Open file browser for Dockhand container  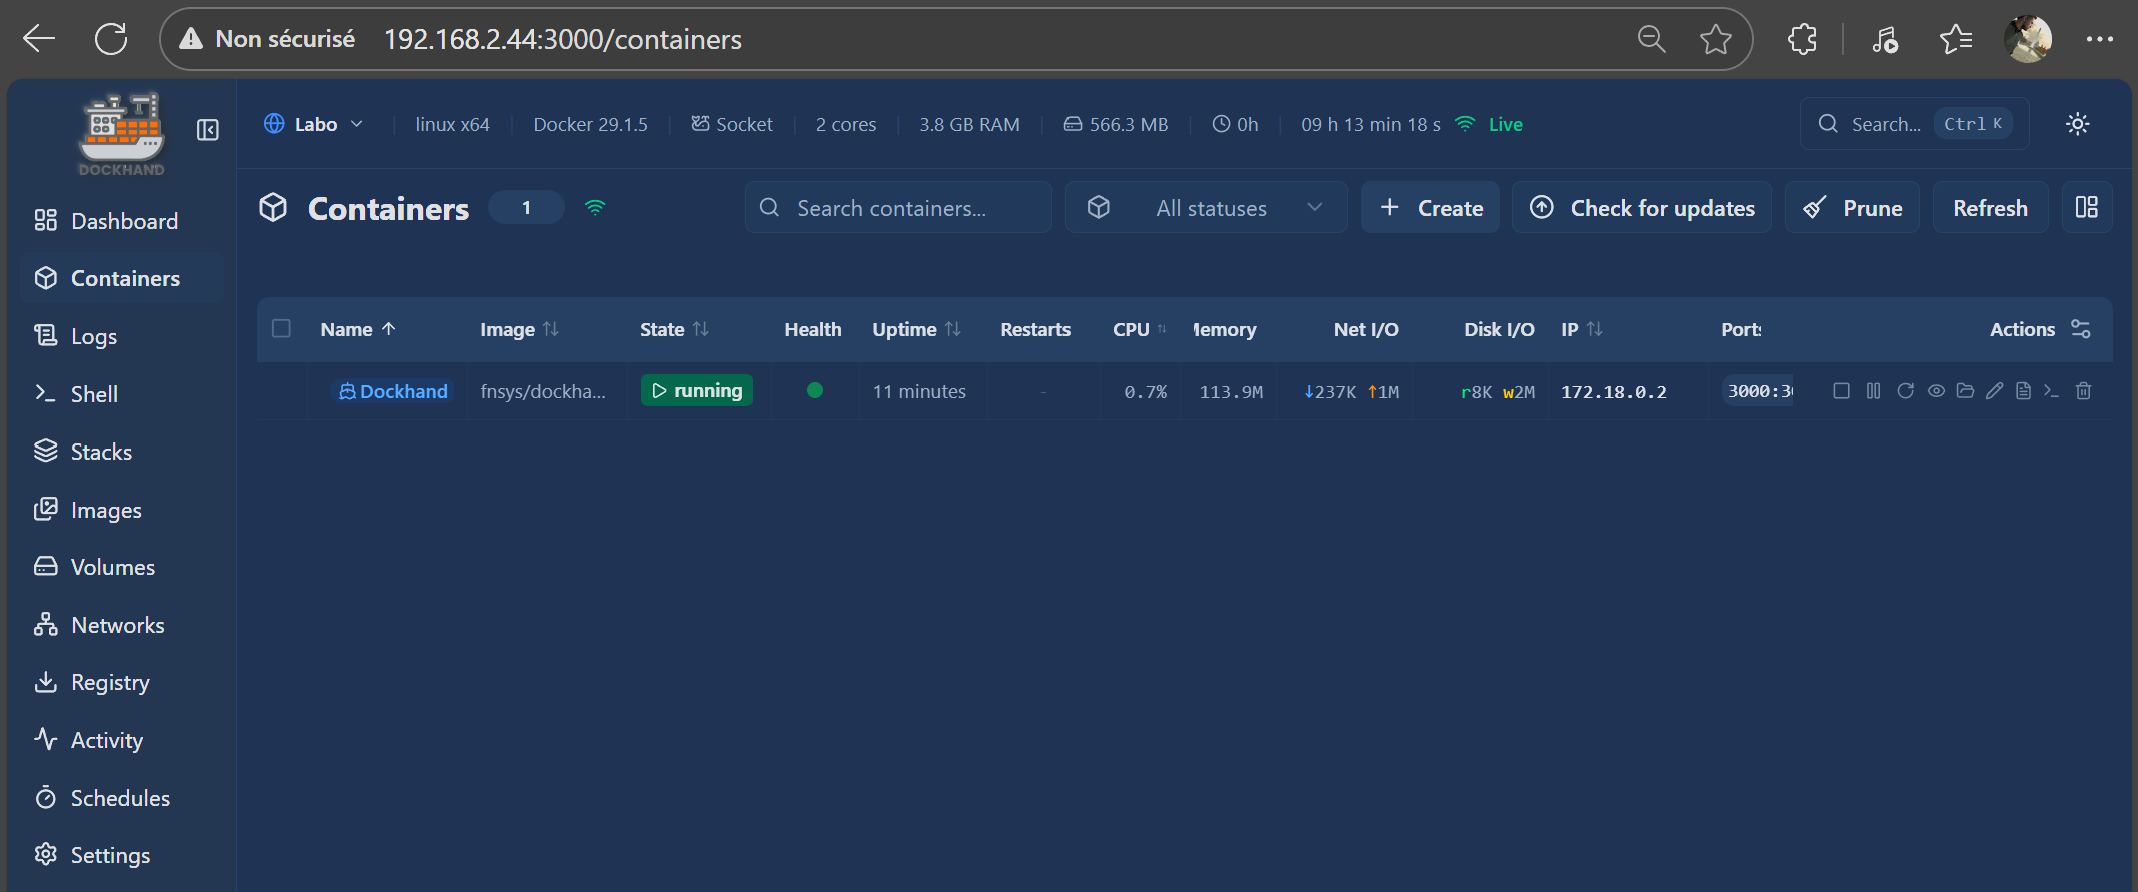tap(1965, 391)
